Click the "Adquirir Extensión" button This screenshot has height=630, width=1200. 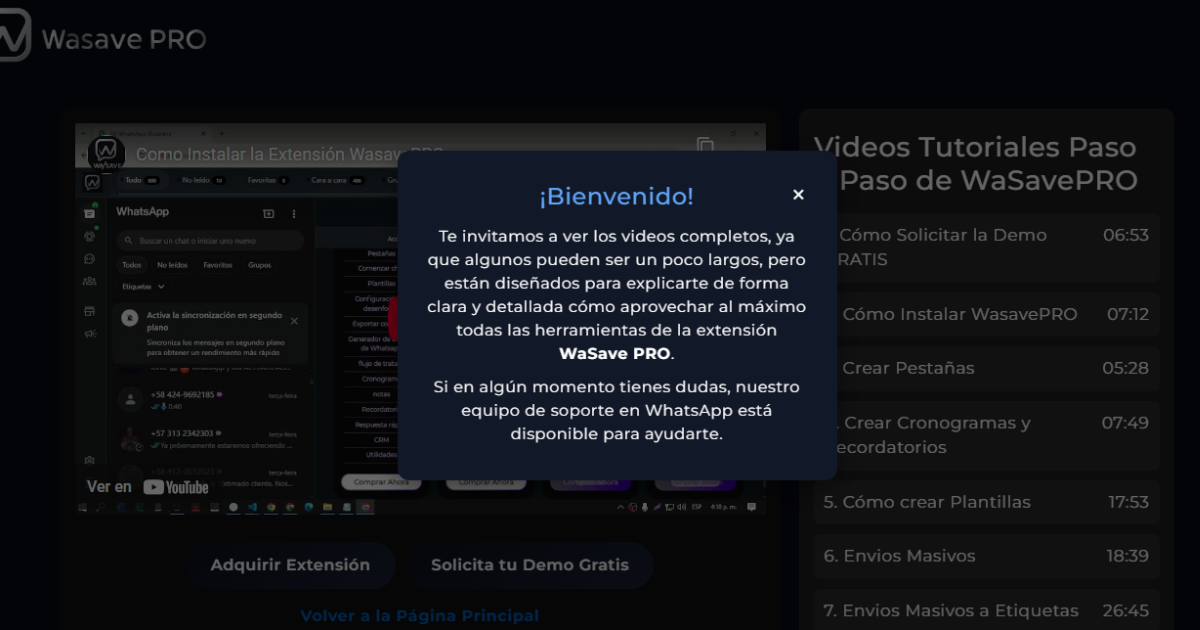click(x=293, y=565)
